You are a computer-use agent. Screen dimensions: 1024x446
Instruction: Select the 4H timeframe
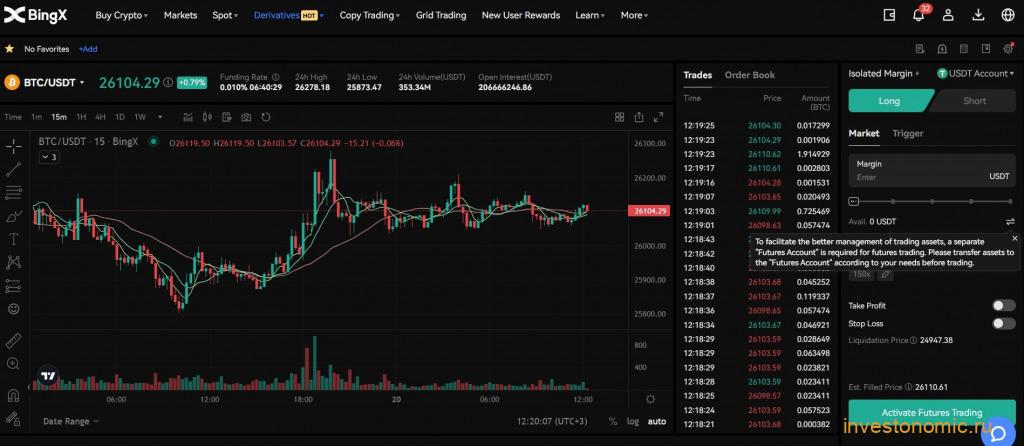pos(100,118)
